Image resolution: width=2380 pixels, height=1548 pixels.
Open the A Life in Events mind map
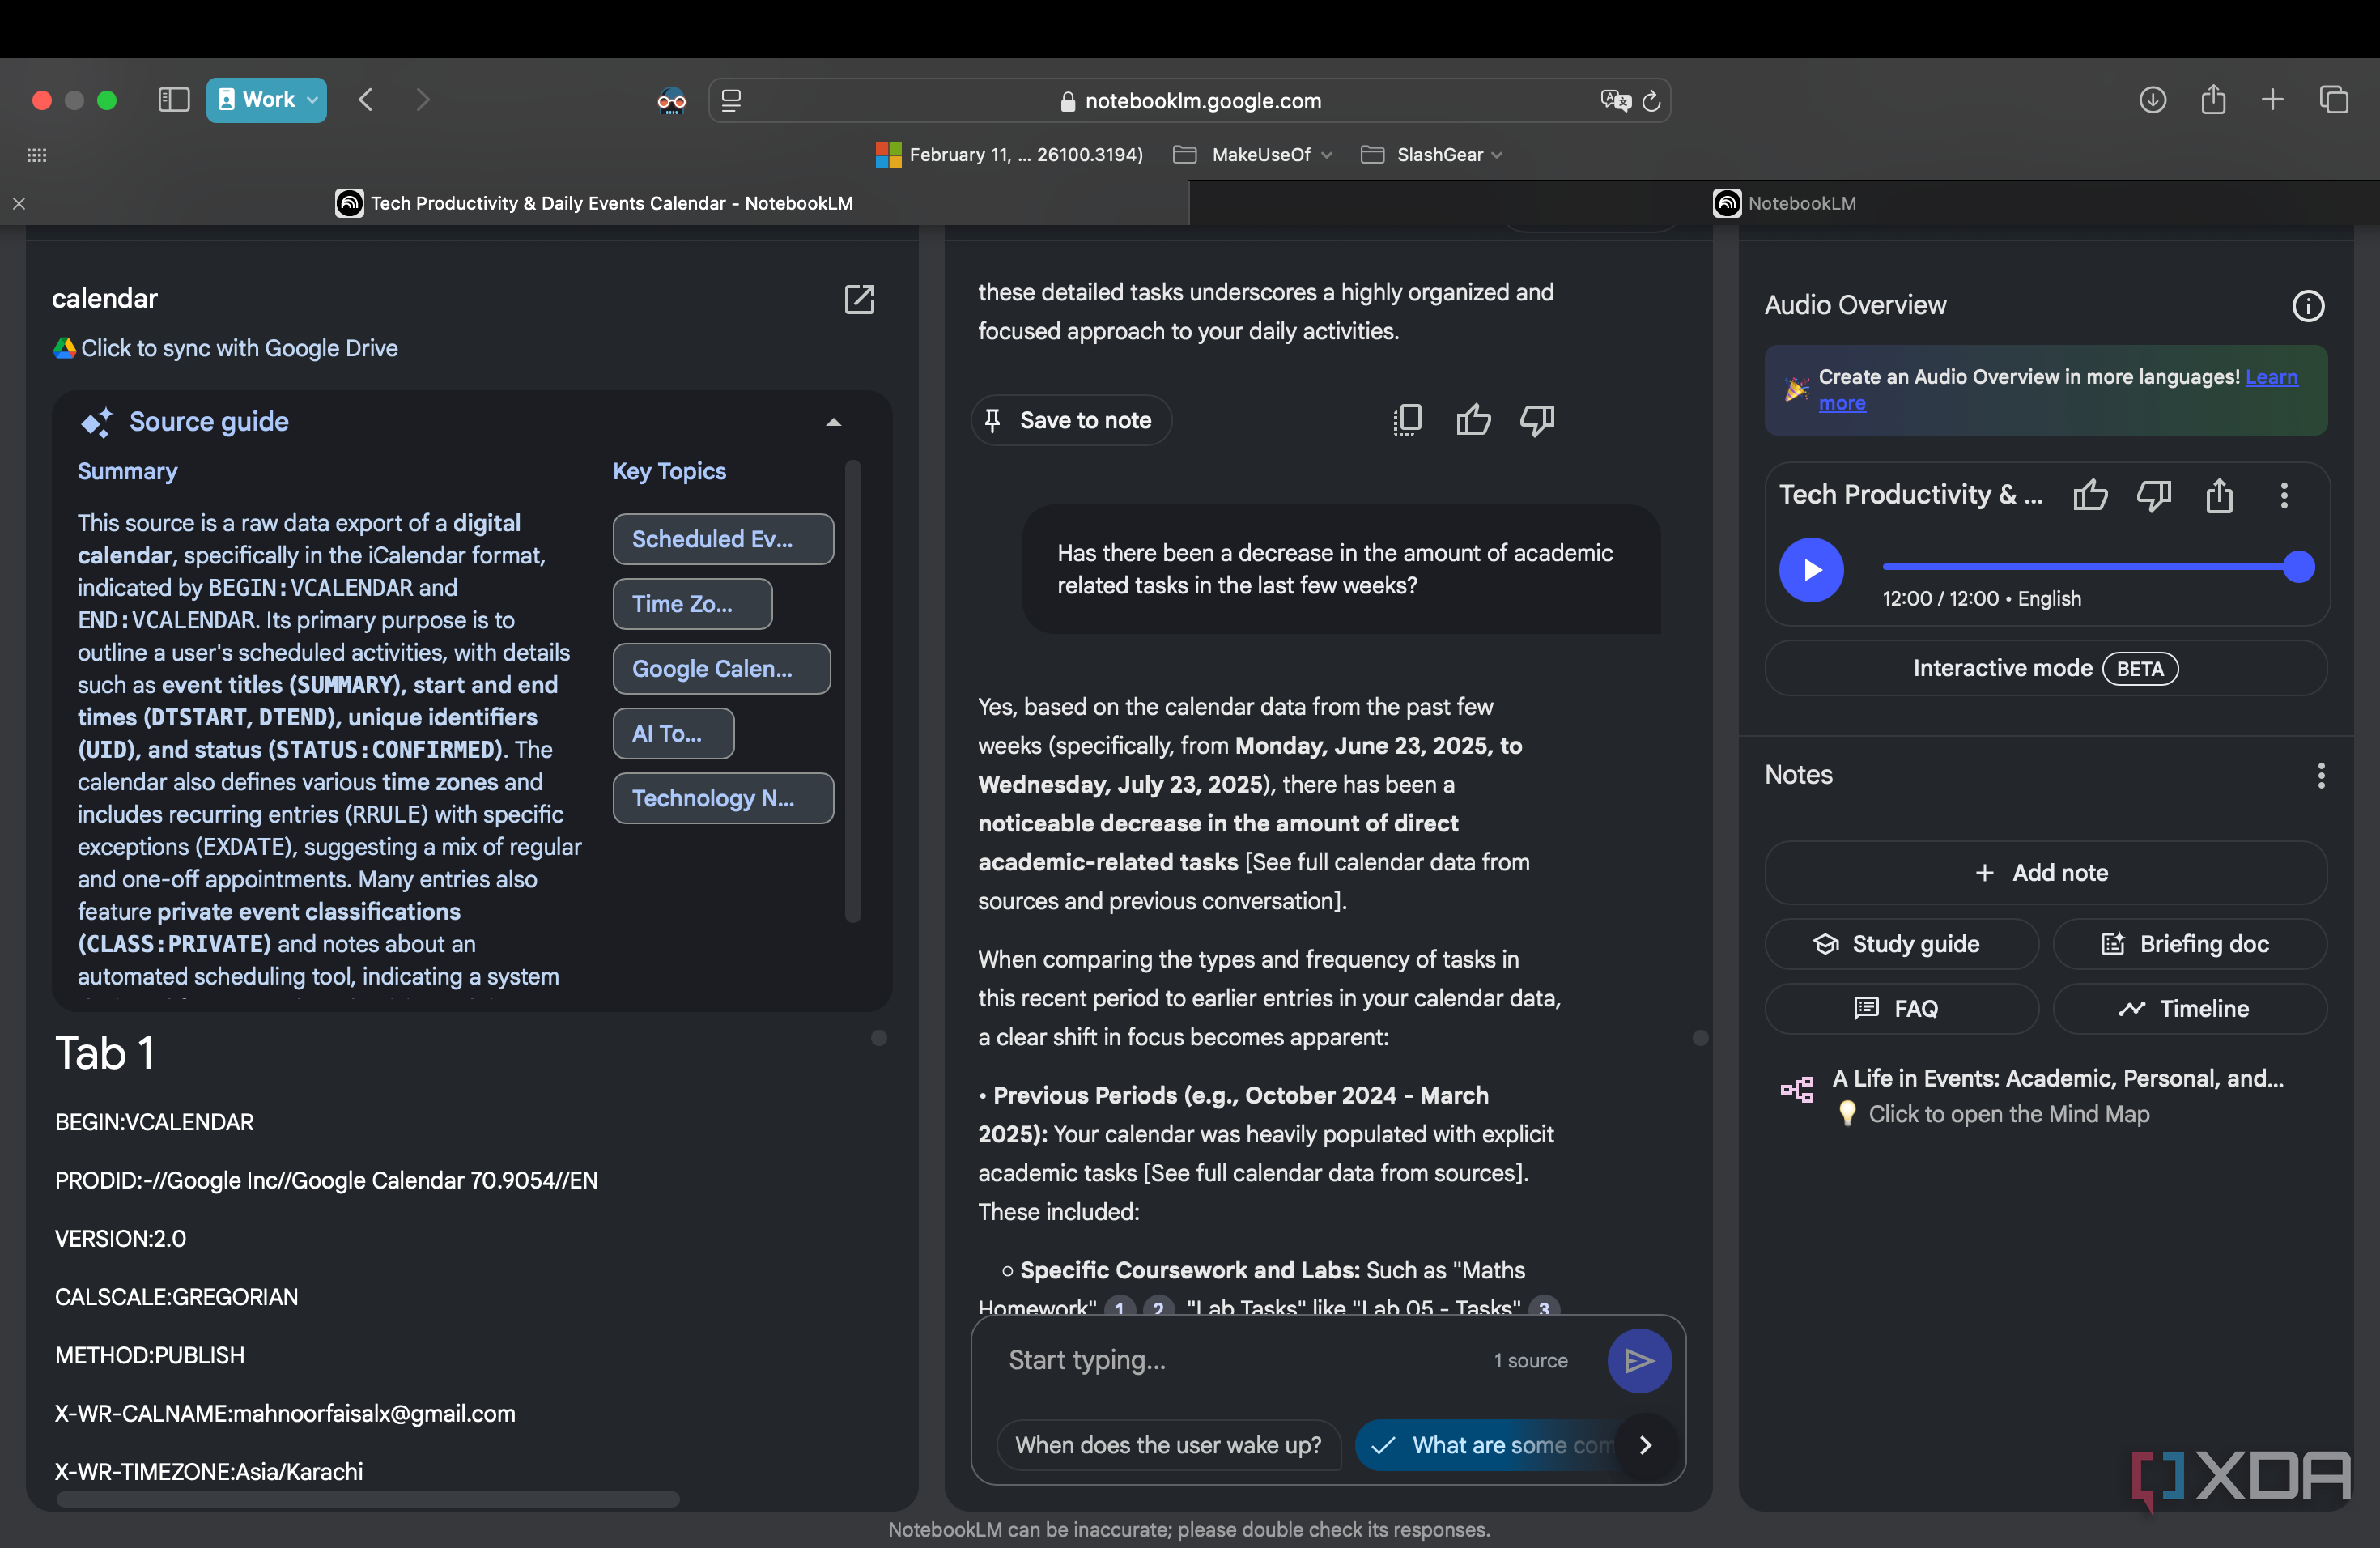[x=2045, y=1095]
